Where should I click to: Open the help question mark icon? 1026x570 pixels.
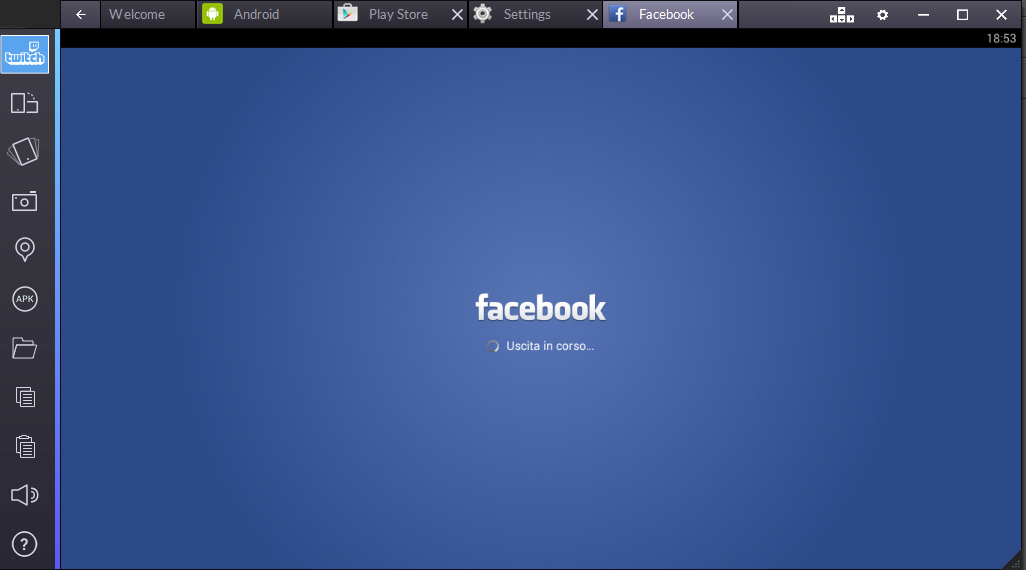coord(24,544)
